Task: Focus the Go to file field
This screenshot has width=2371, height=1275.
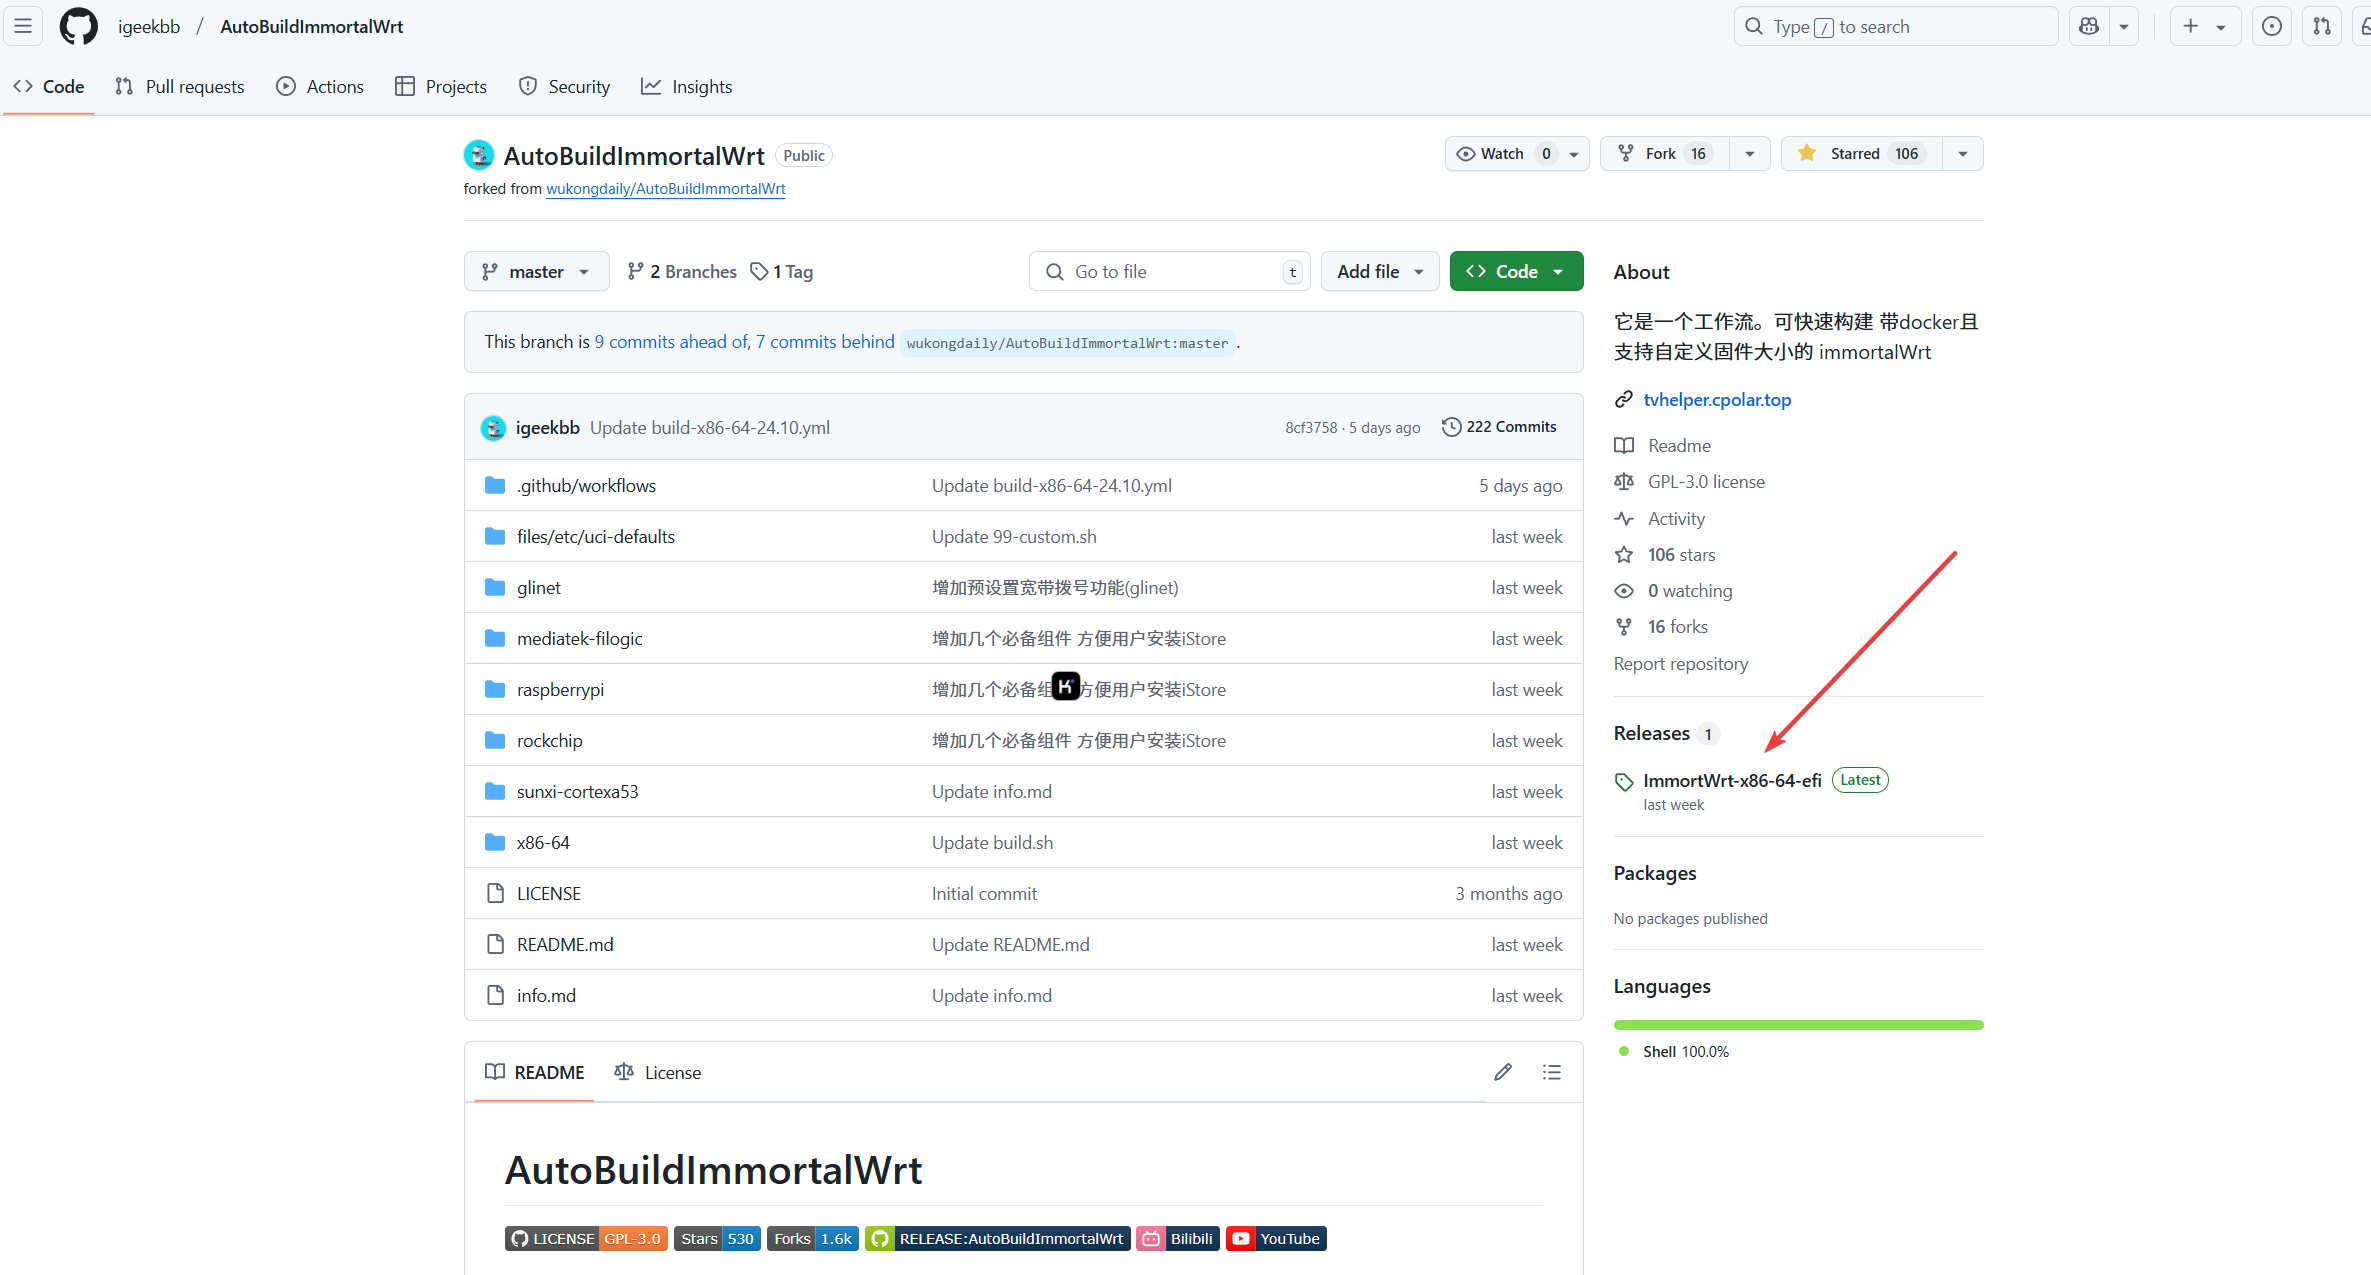Action: [x=1170, y=272]
